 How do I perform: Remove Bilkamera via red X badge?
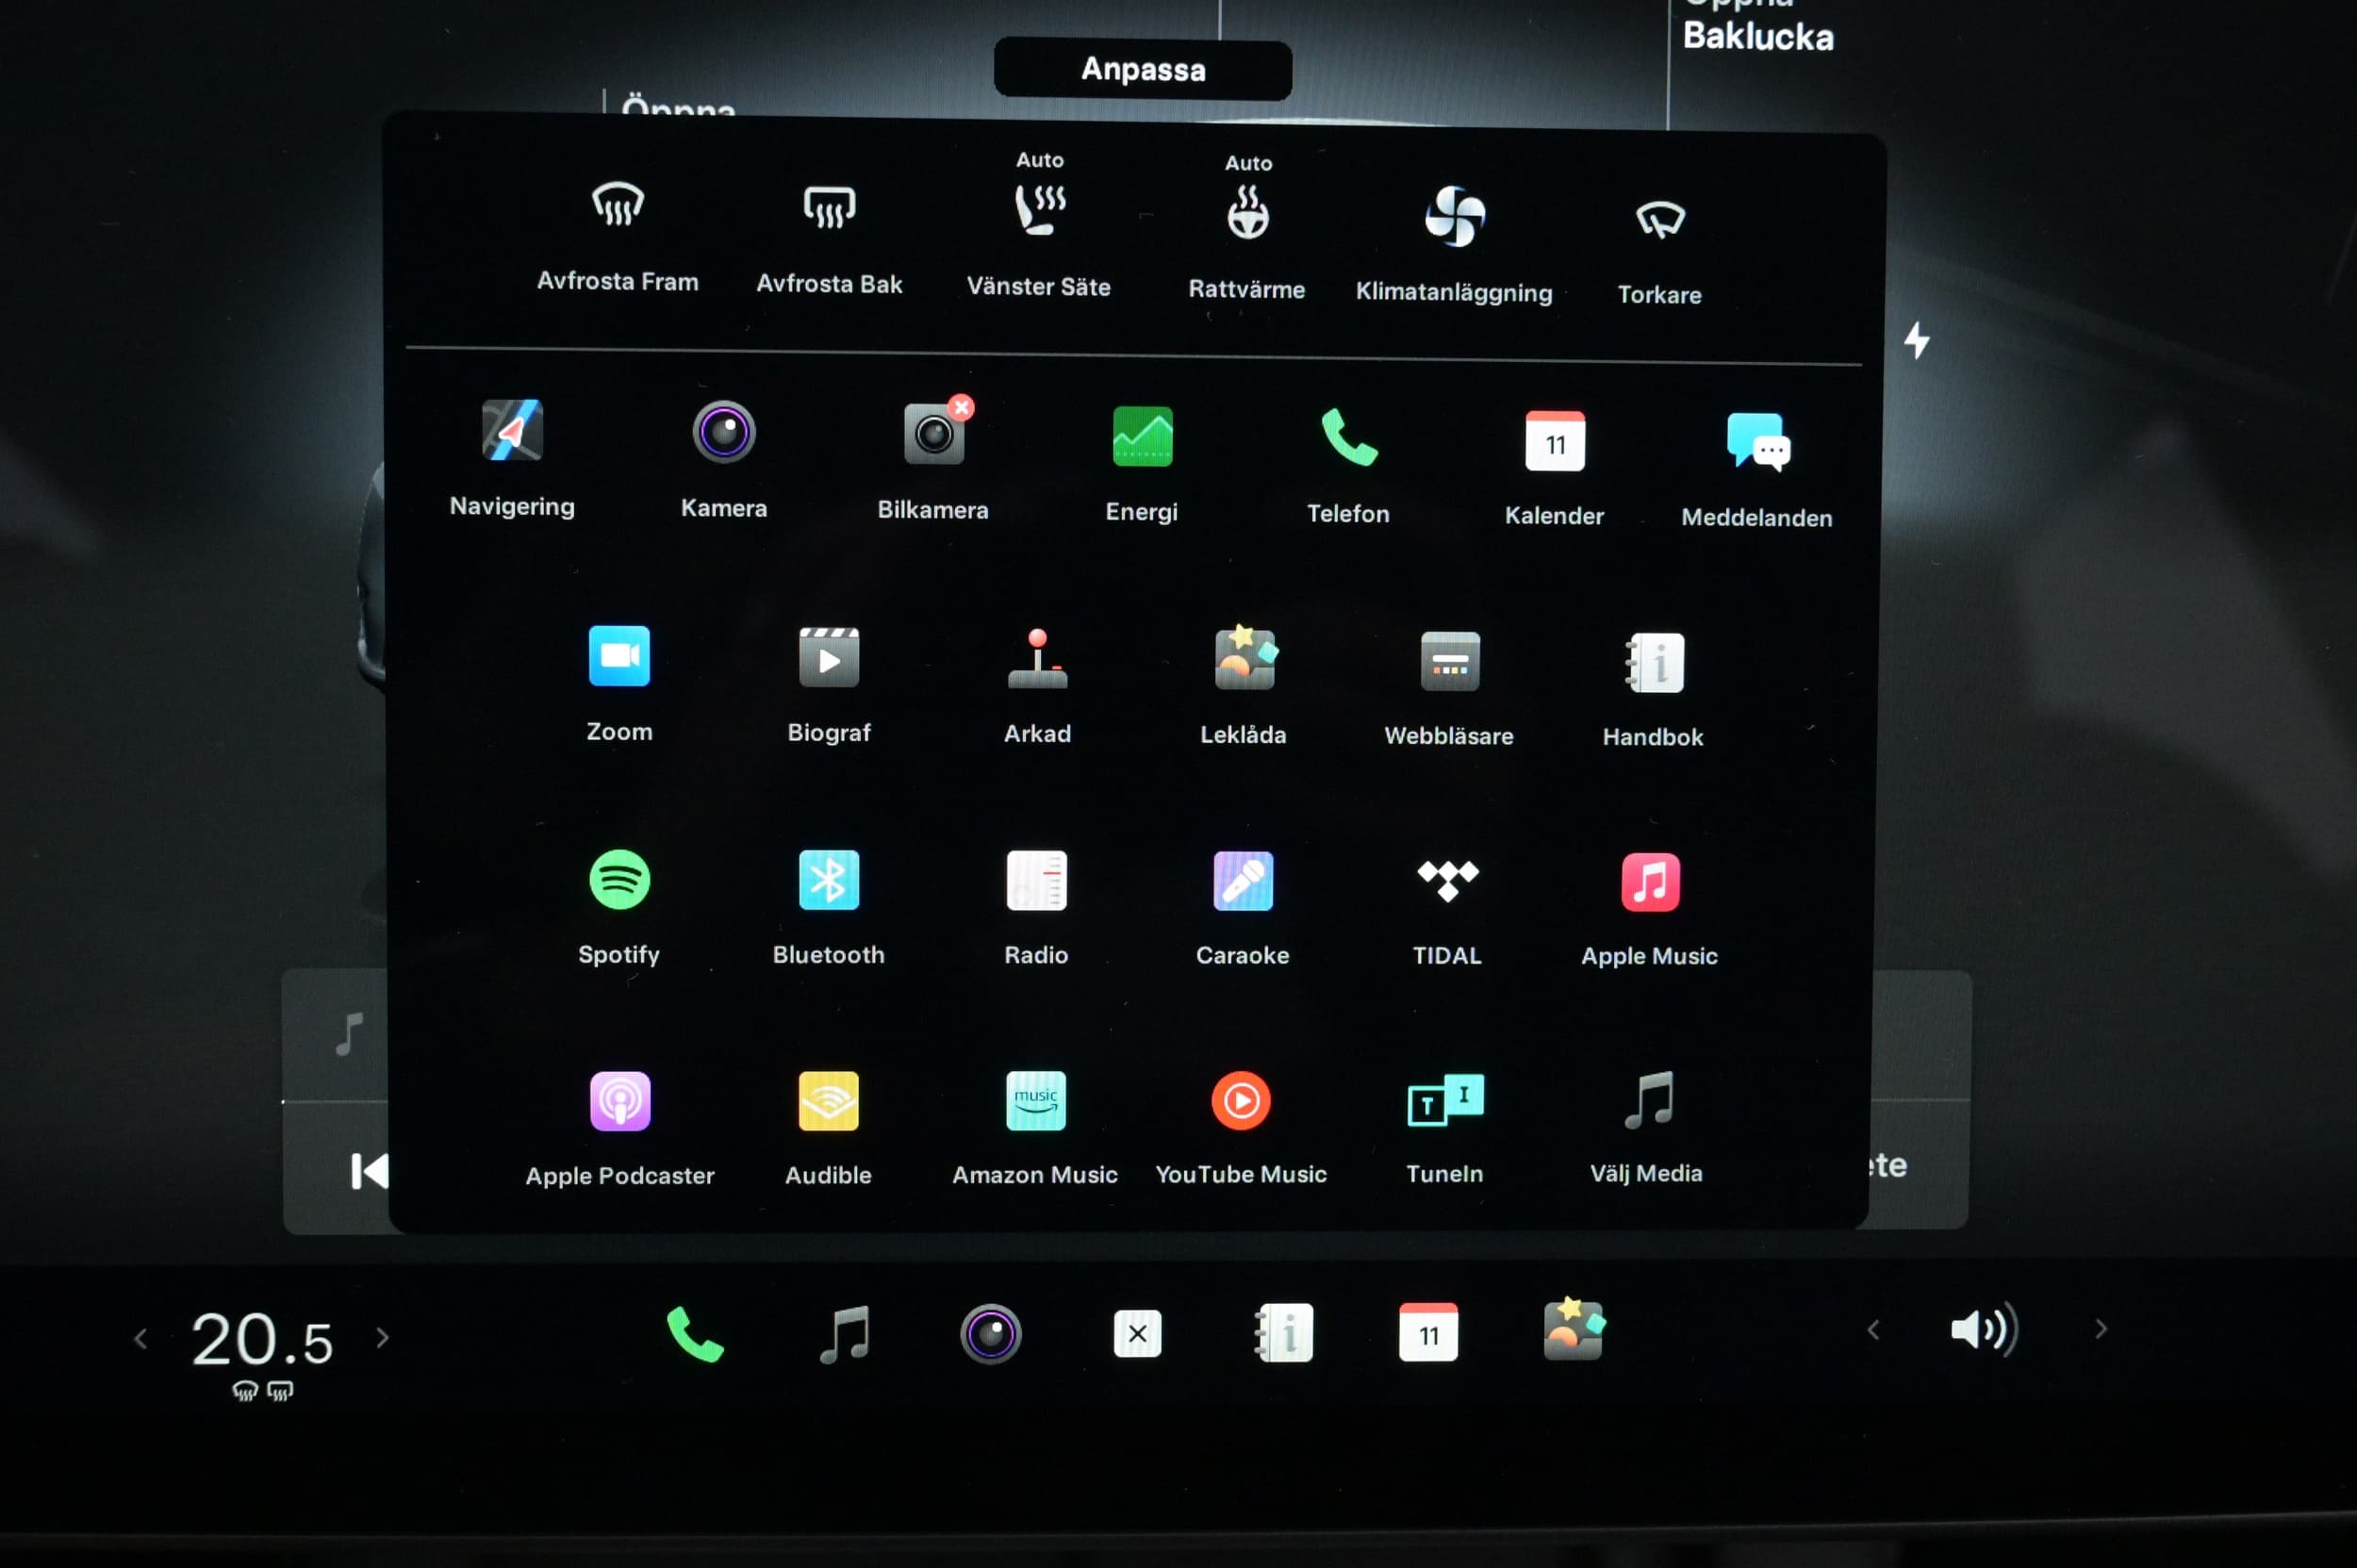(x=962, y=407)
